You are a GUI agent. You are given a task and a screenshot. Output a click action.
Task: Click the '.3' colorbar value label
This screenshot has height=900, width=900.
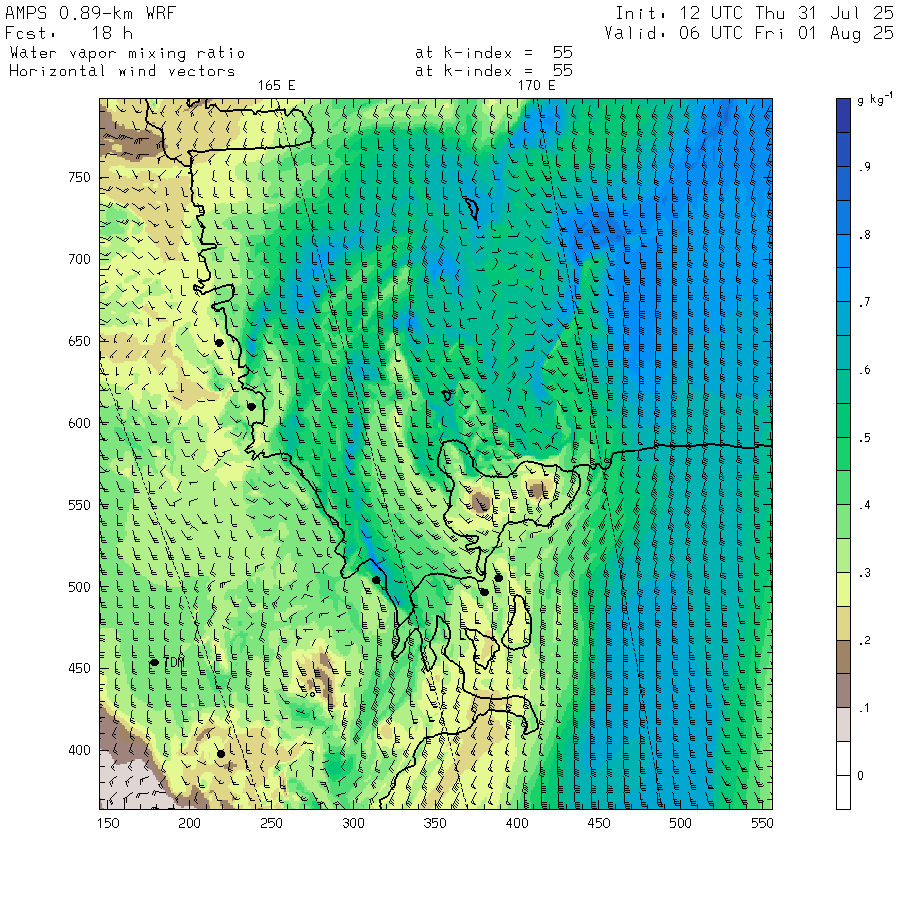tap(864, 573)
